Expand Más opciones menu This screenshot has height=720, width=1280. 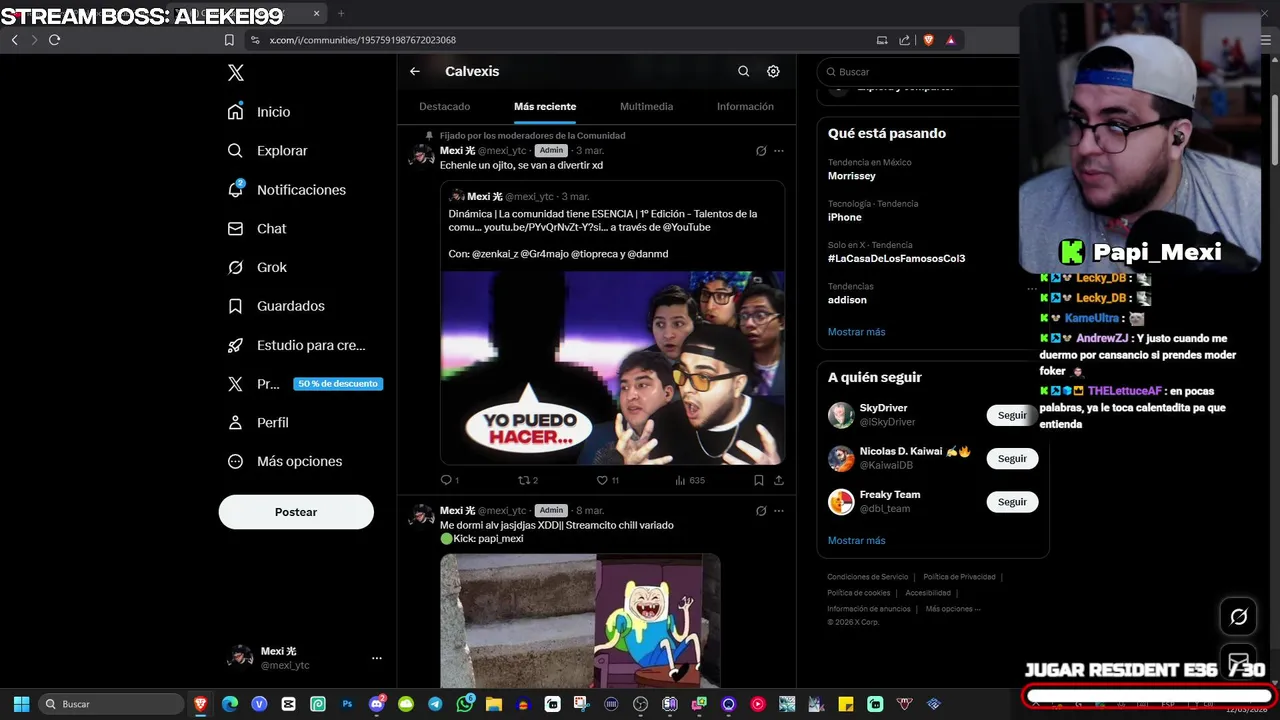point(285,462)
